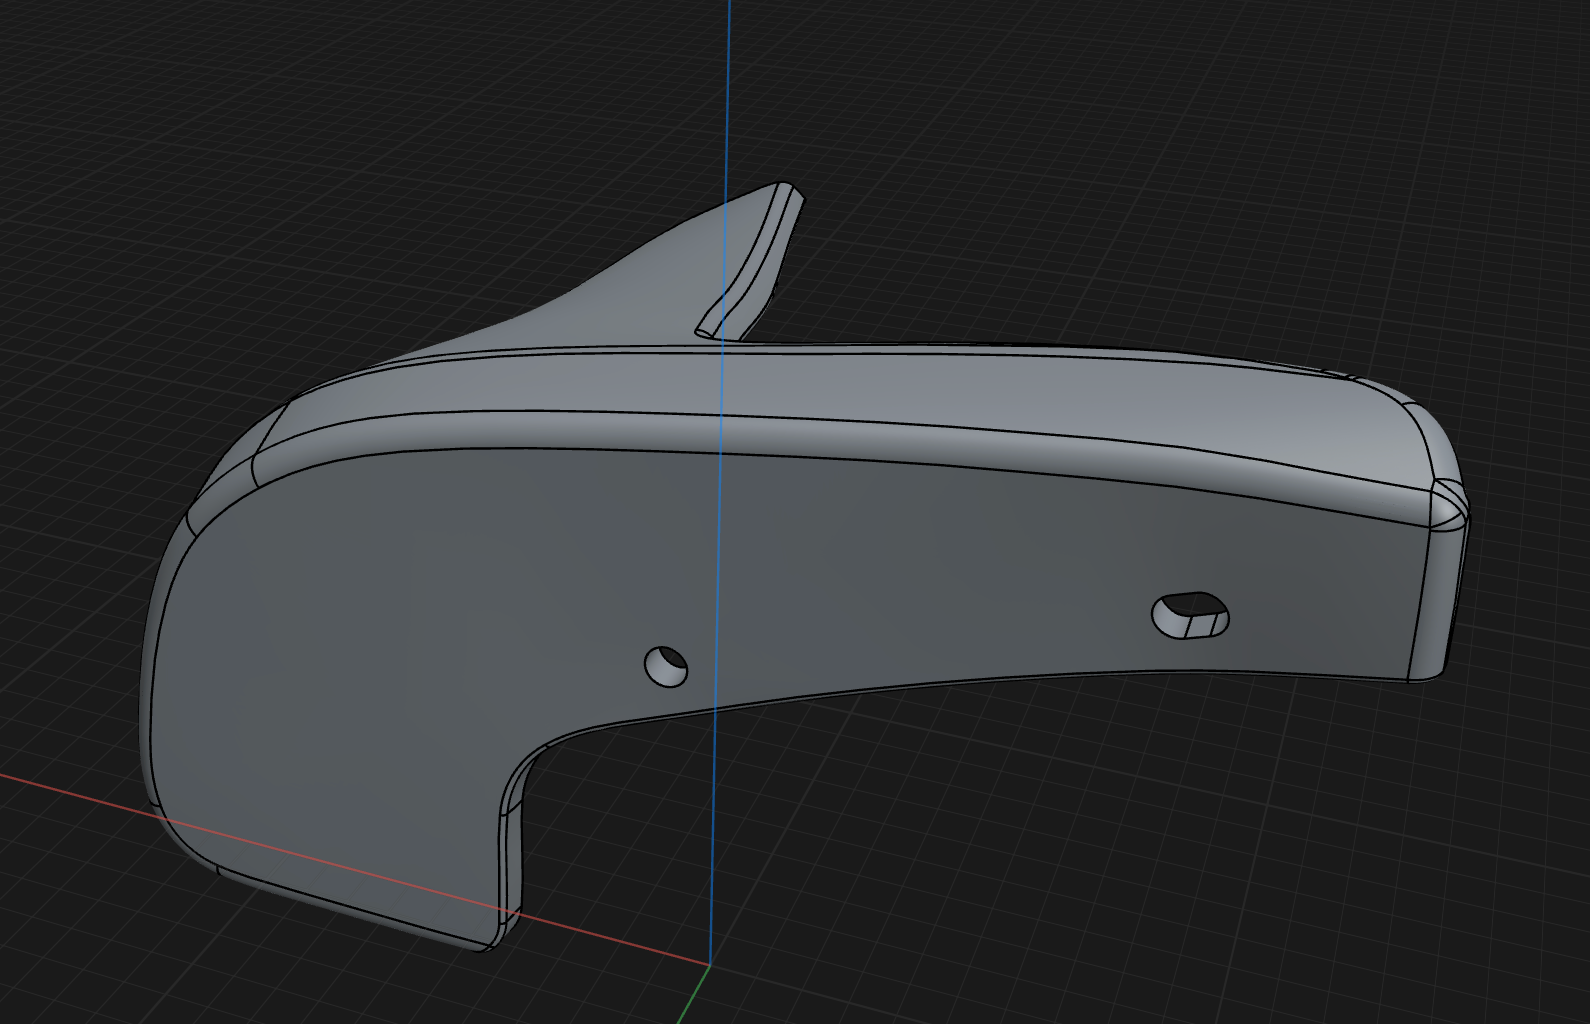Click the small circular hole on the model
Viewport: 1590px width, 1024px height.
point(666,666)
